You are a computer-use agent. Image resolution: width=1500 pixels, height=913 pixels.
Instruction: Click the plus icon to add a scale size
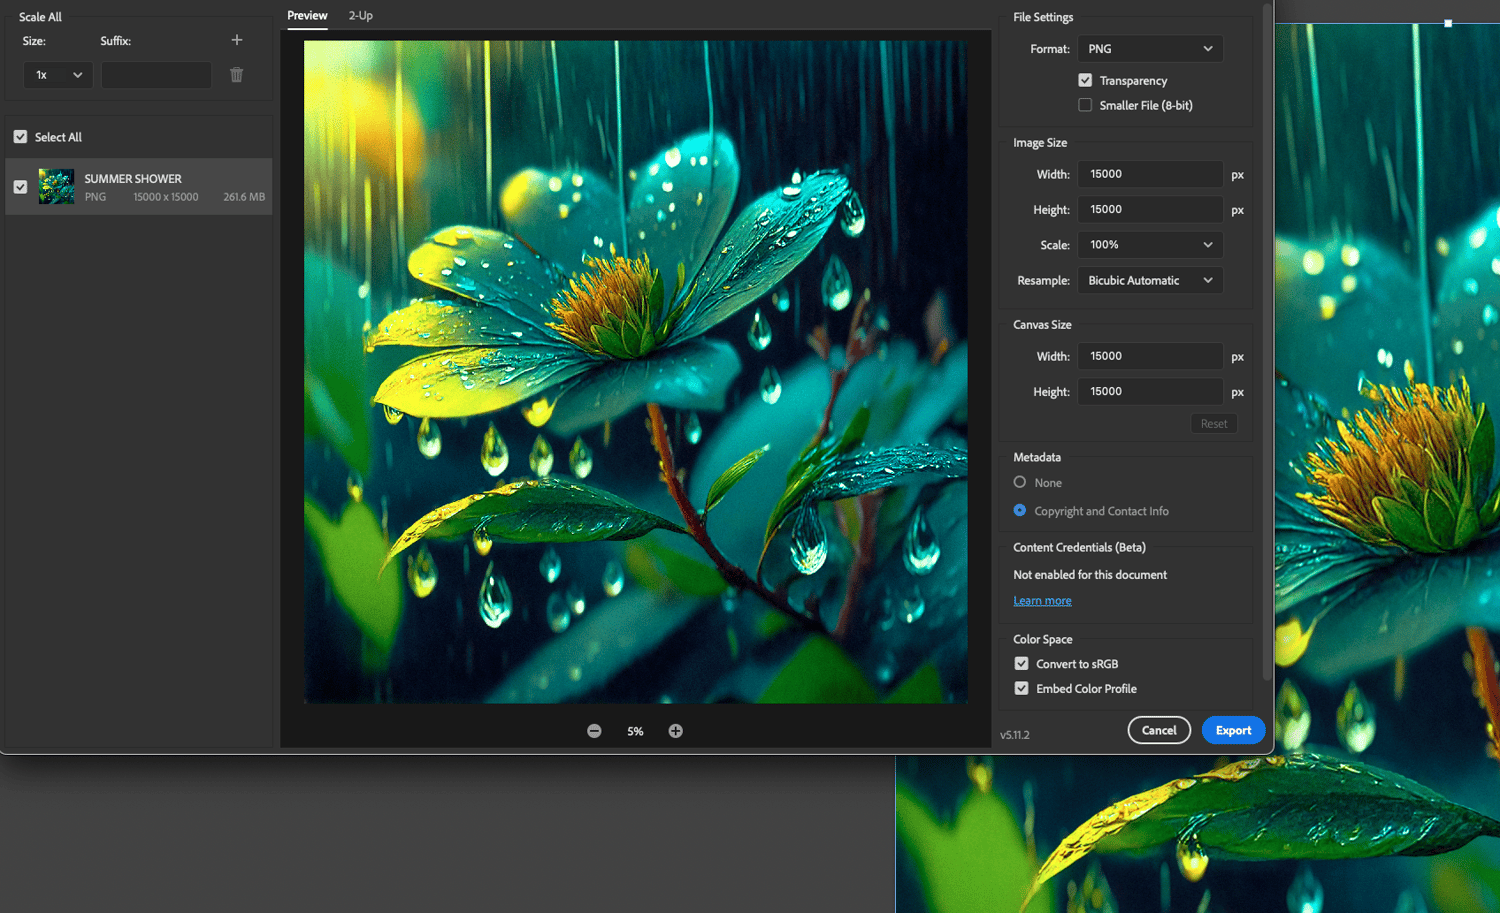[237, 40]
